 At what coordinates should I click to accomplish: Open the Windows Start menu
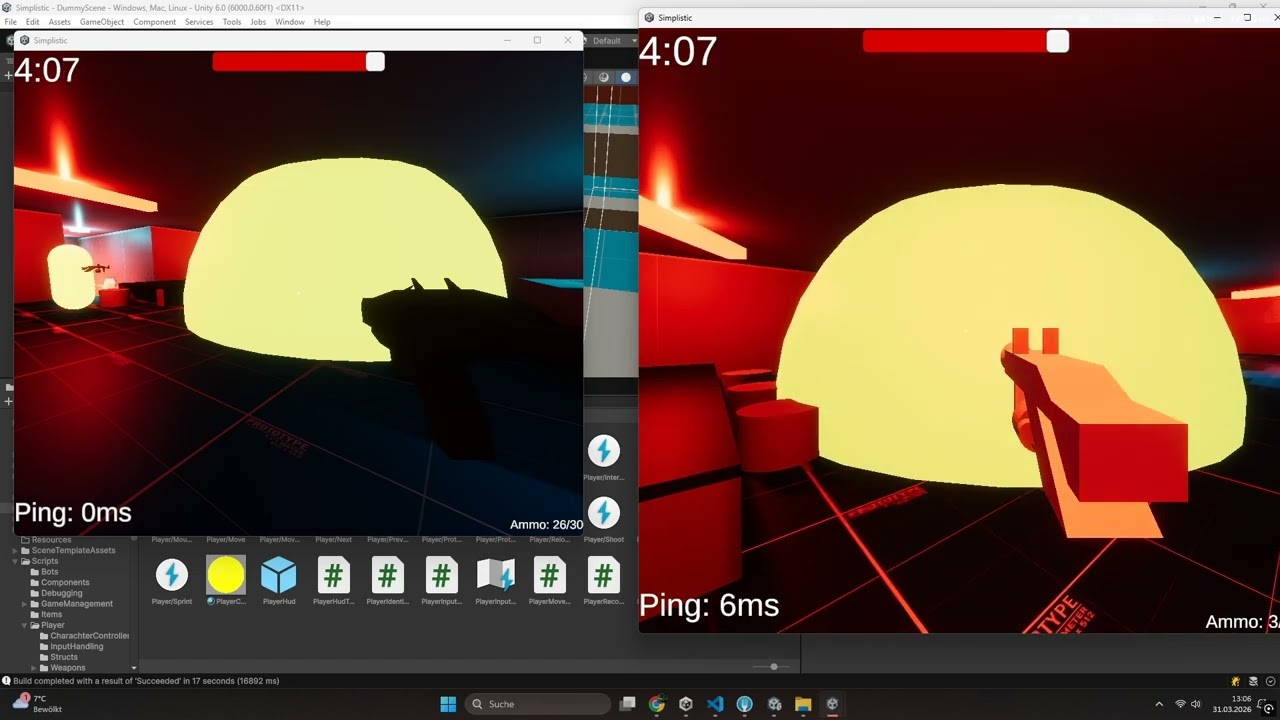tap(448, 704)
